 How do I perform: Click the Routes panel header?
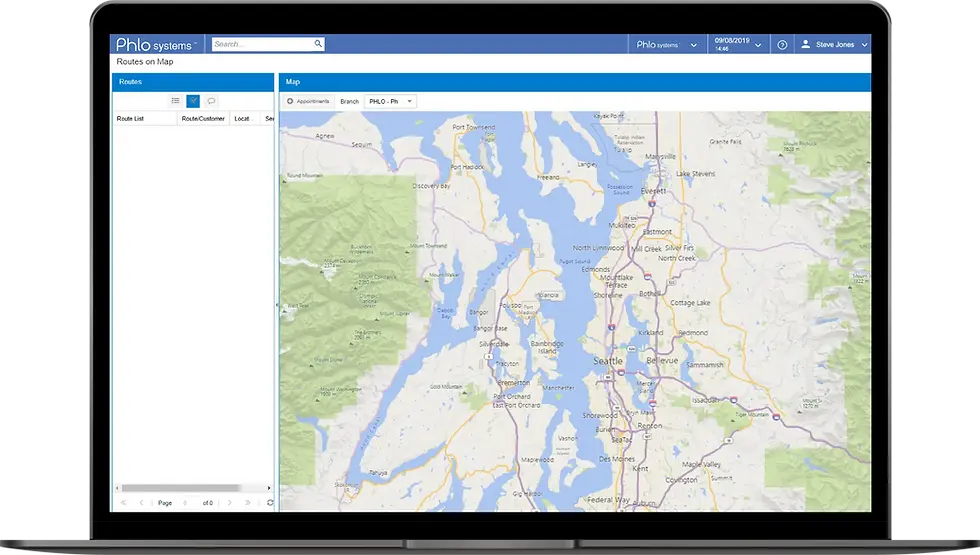click(193, 82)
